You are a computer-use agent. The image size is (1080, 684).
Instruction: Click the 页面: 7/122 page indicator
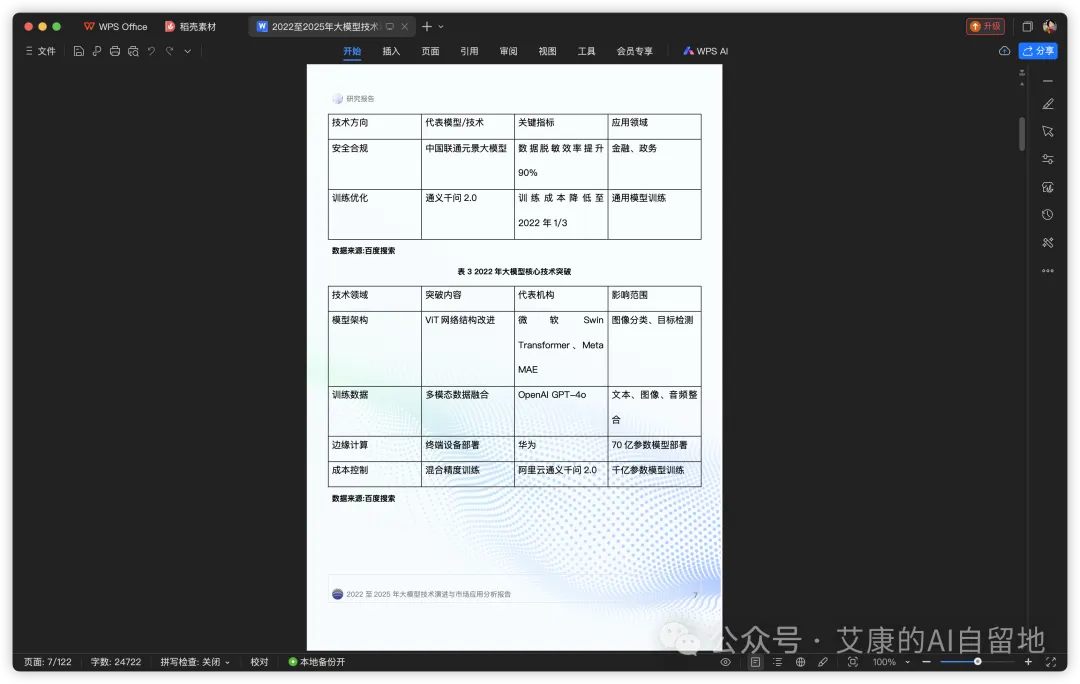48,662
